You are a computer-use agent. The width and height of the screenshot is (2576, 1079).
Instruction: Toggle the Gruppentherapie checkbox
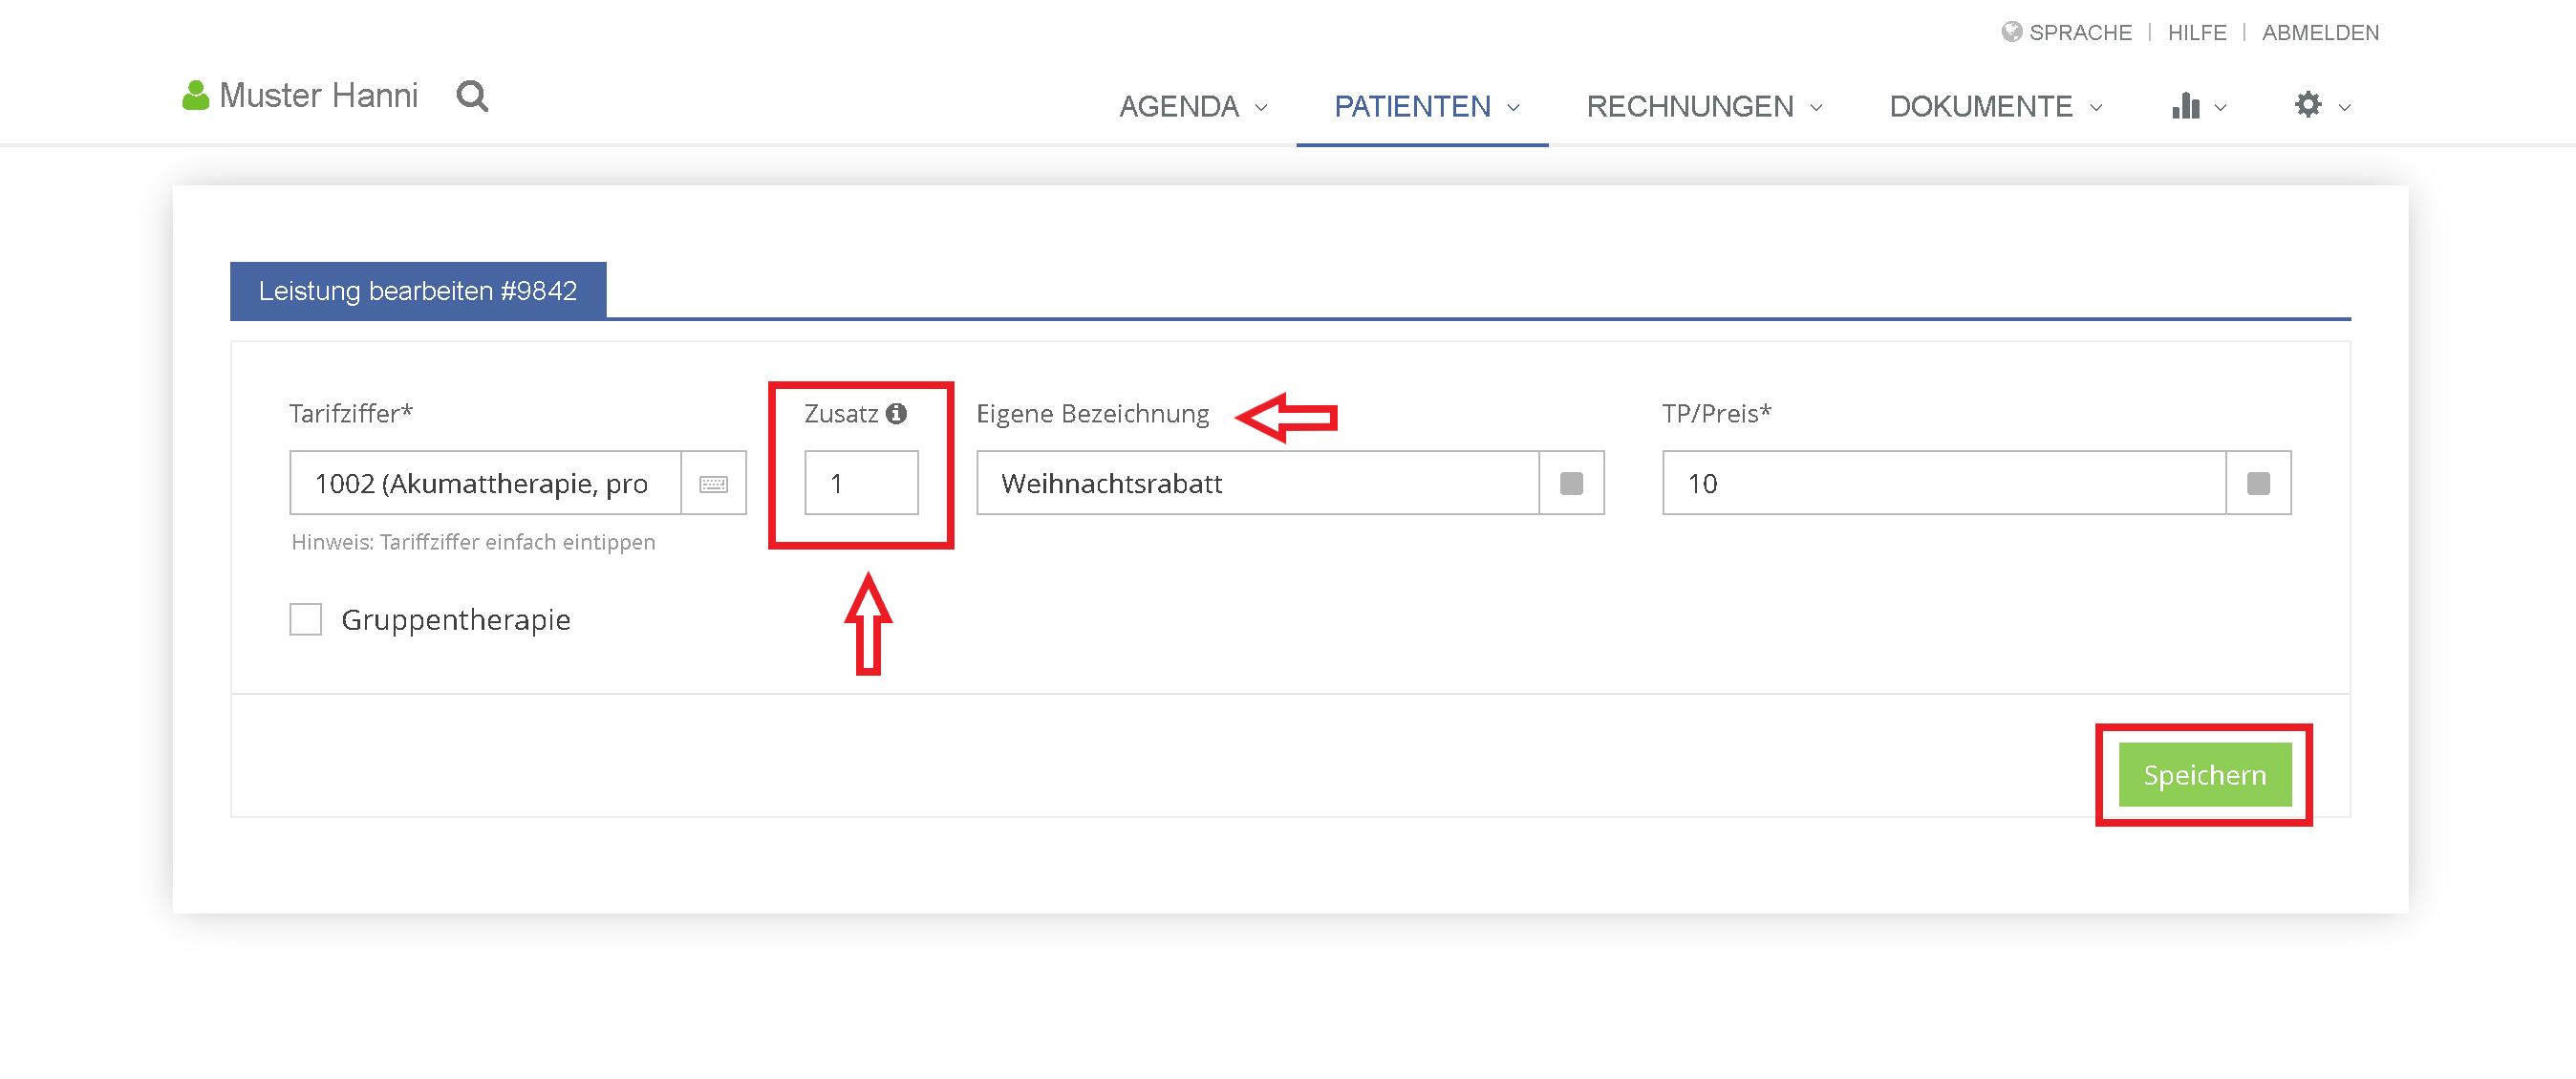tap(306, 619)
